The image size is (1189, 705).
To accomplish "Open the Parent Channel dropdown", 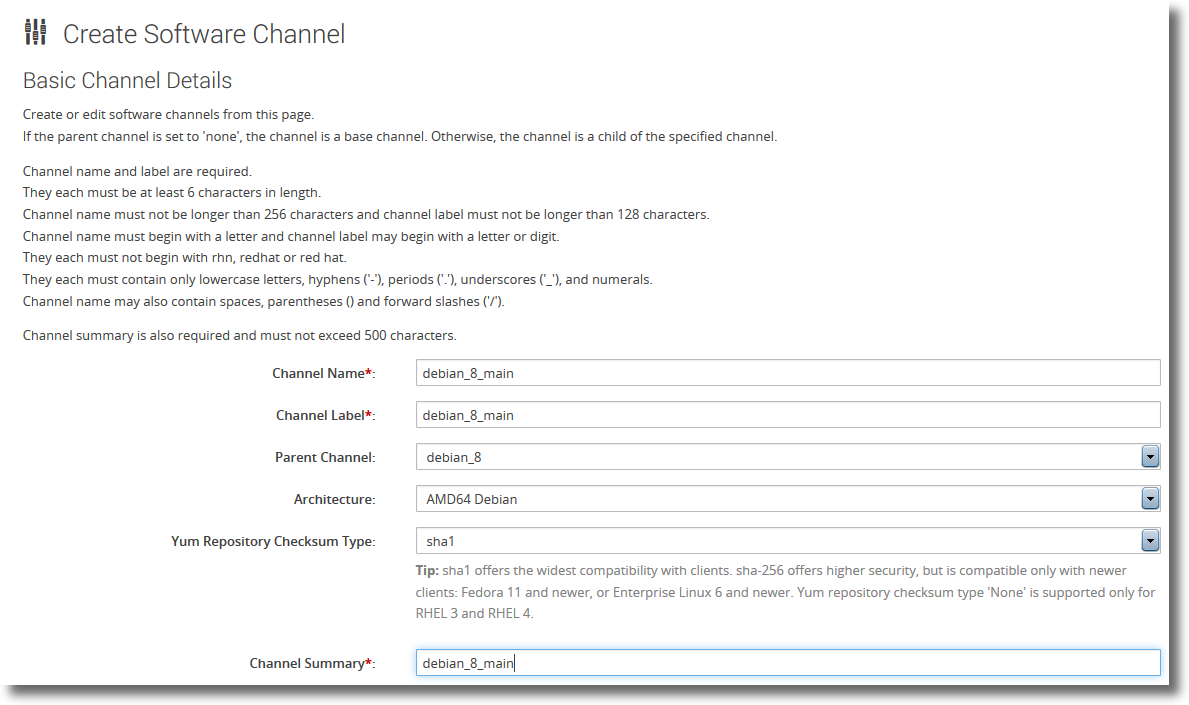I will tap(788, 457).
